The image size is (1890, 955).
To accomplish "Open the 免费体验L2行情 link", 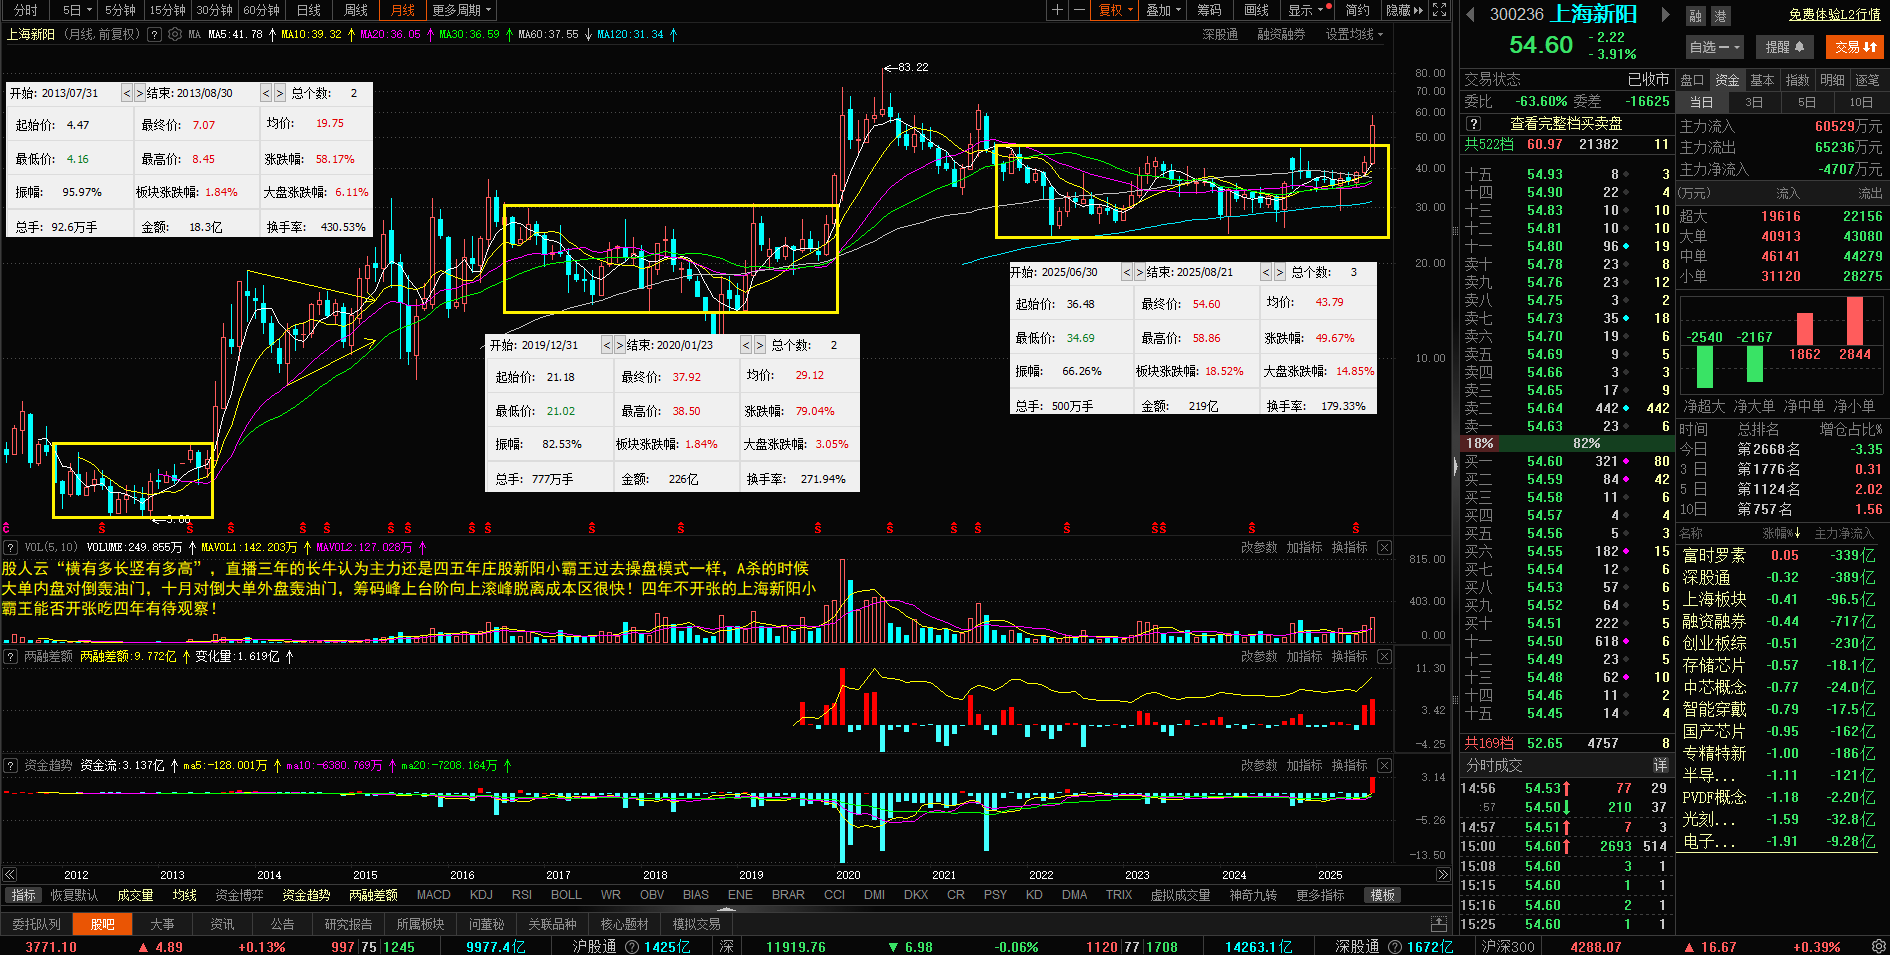I will click(1835, 14).
